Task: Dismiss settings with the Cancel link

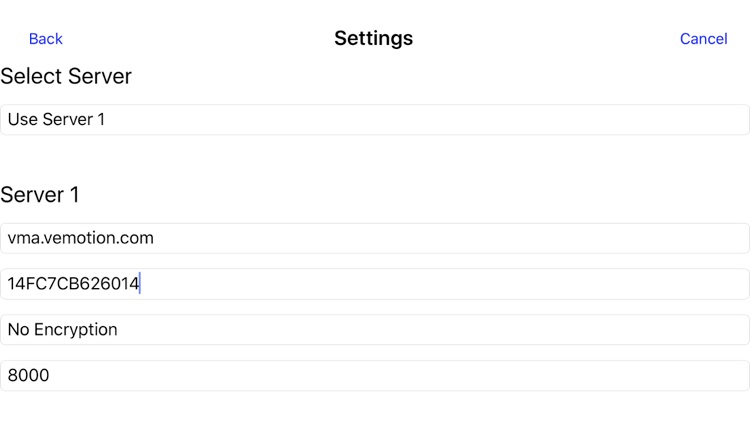Action: pyautogui.click(x=703, y=39)
